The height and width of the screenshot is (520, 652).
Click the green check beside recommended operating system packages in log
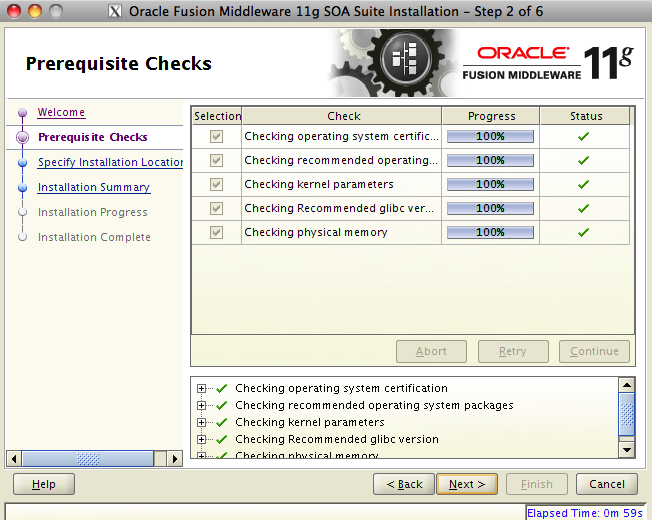pos(222,406)
